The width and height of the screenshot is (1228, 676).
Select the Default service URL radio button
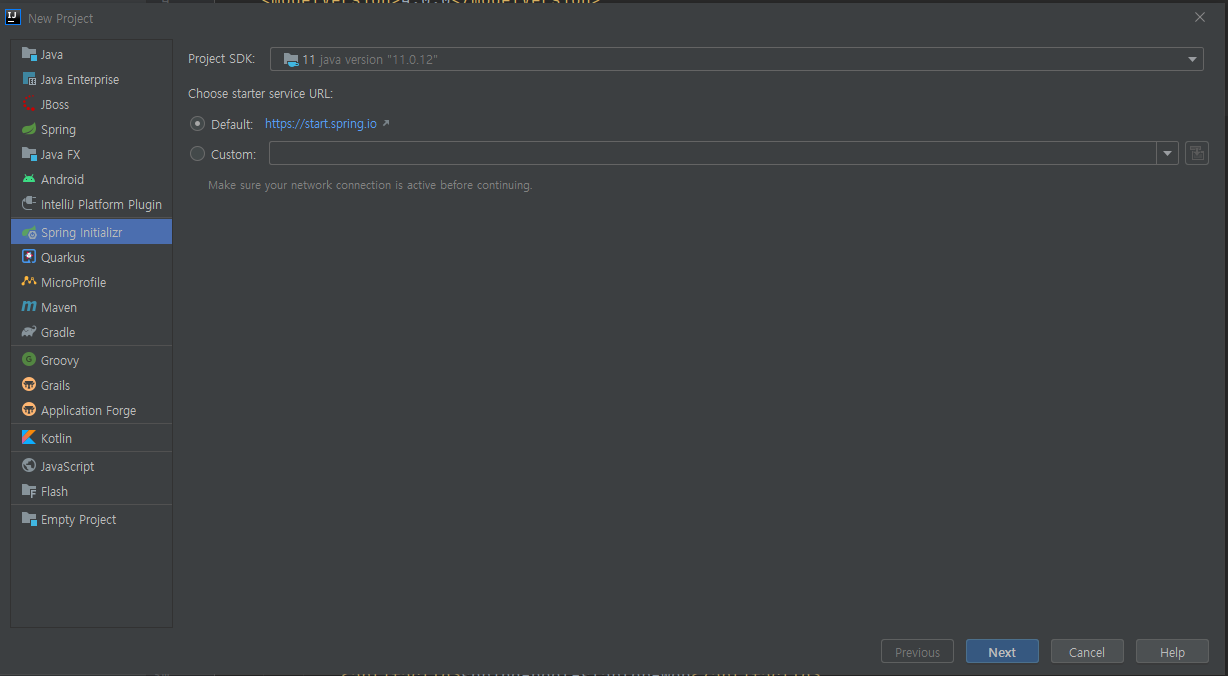pyautogui.click(x=197, y=124)
